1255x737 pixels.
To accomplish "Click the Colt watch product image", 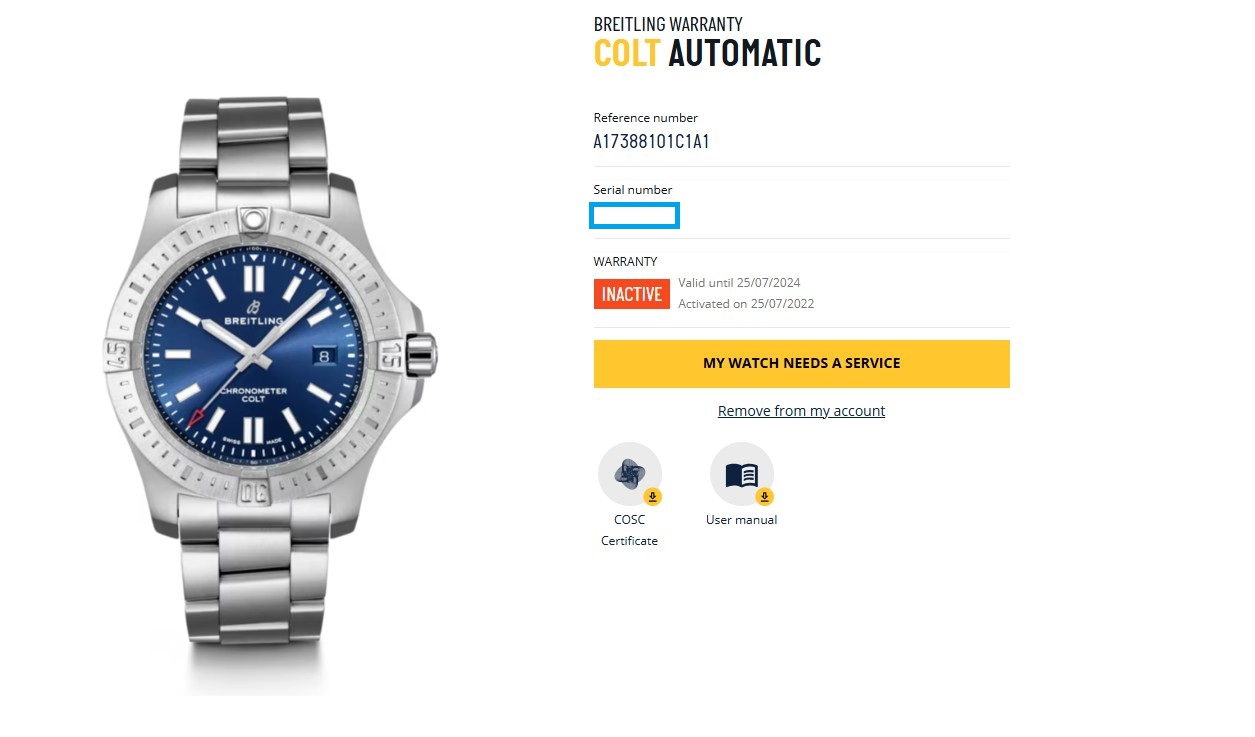I will 270,395.
